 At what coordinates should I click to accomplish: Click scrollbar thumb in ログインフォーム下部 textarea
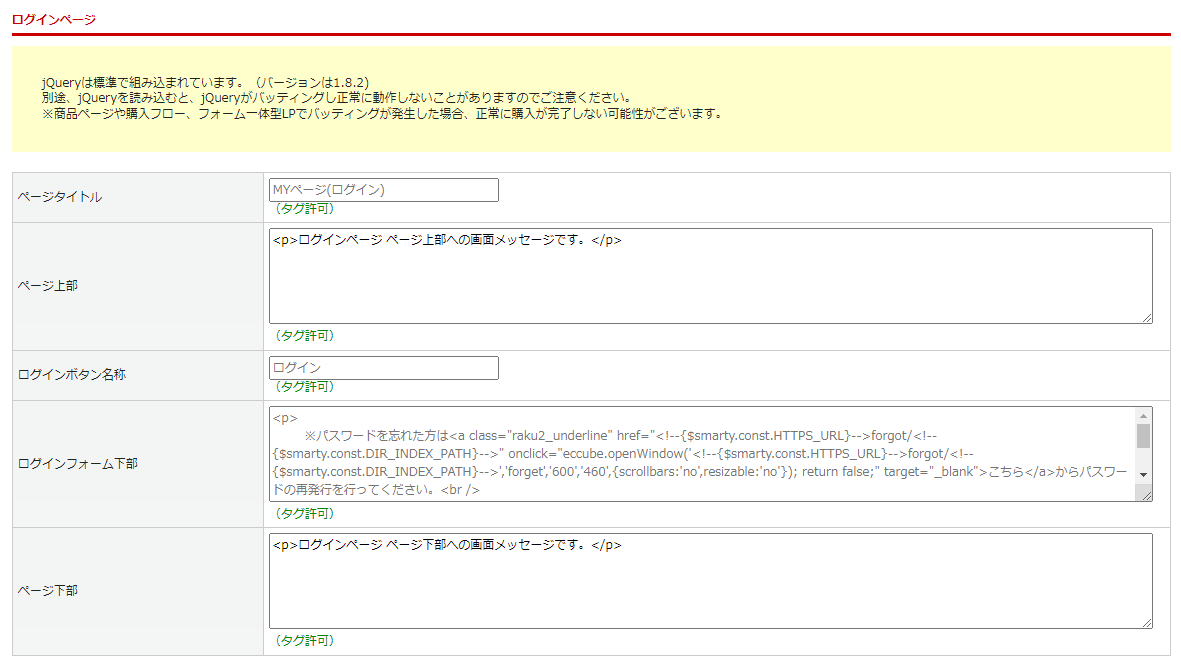[1143, 435]
